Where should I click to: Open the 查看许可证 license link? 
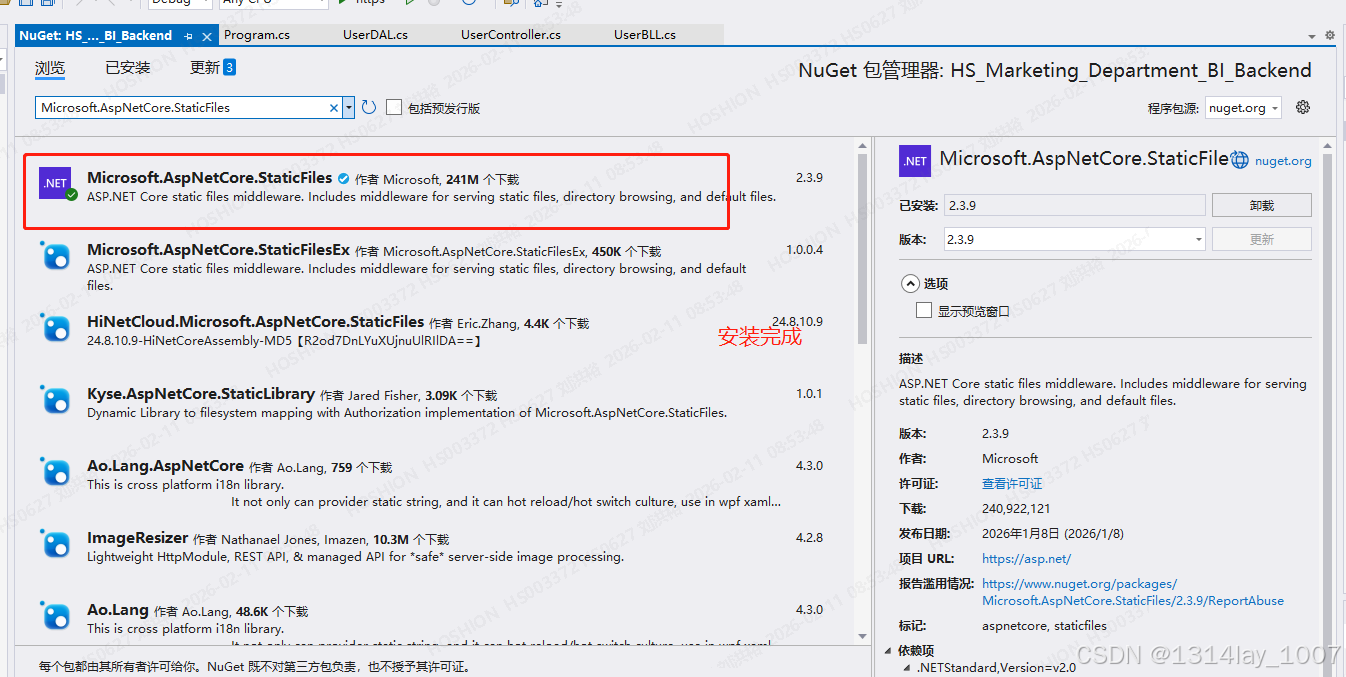tap(1012, 484)
